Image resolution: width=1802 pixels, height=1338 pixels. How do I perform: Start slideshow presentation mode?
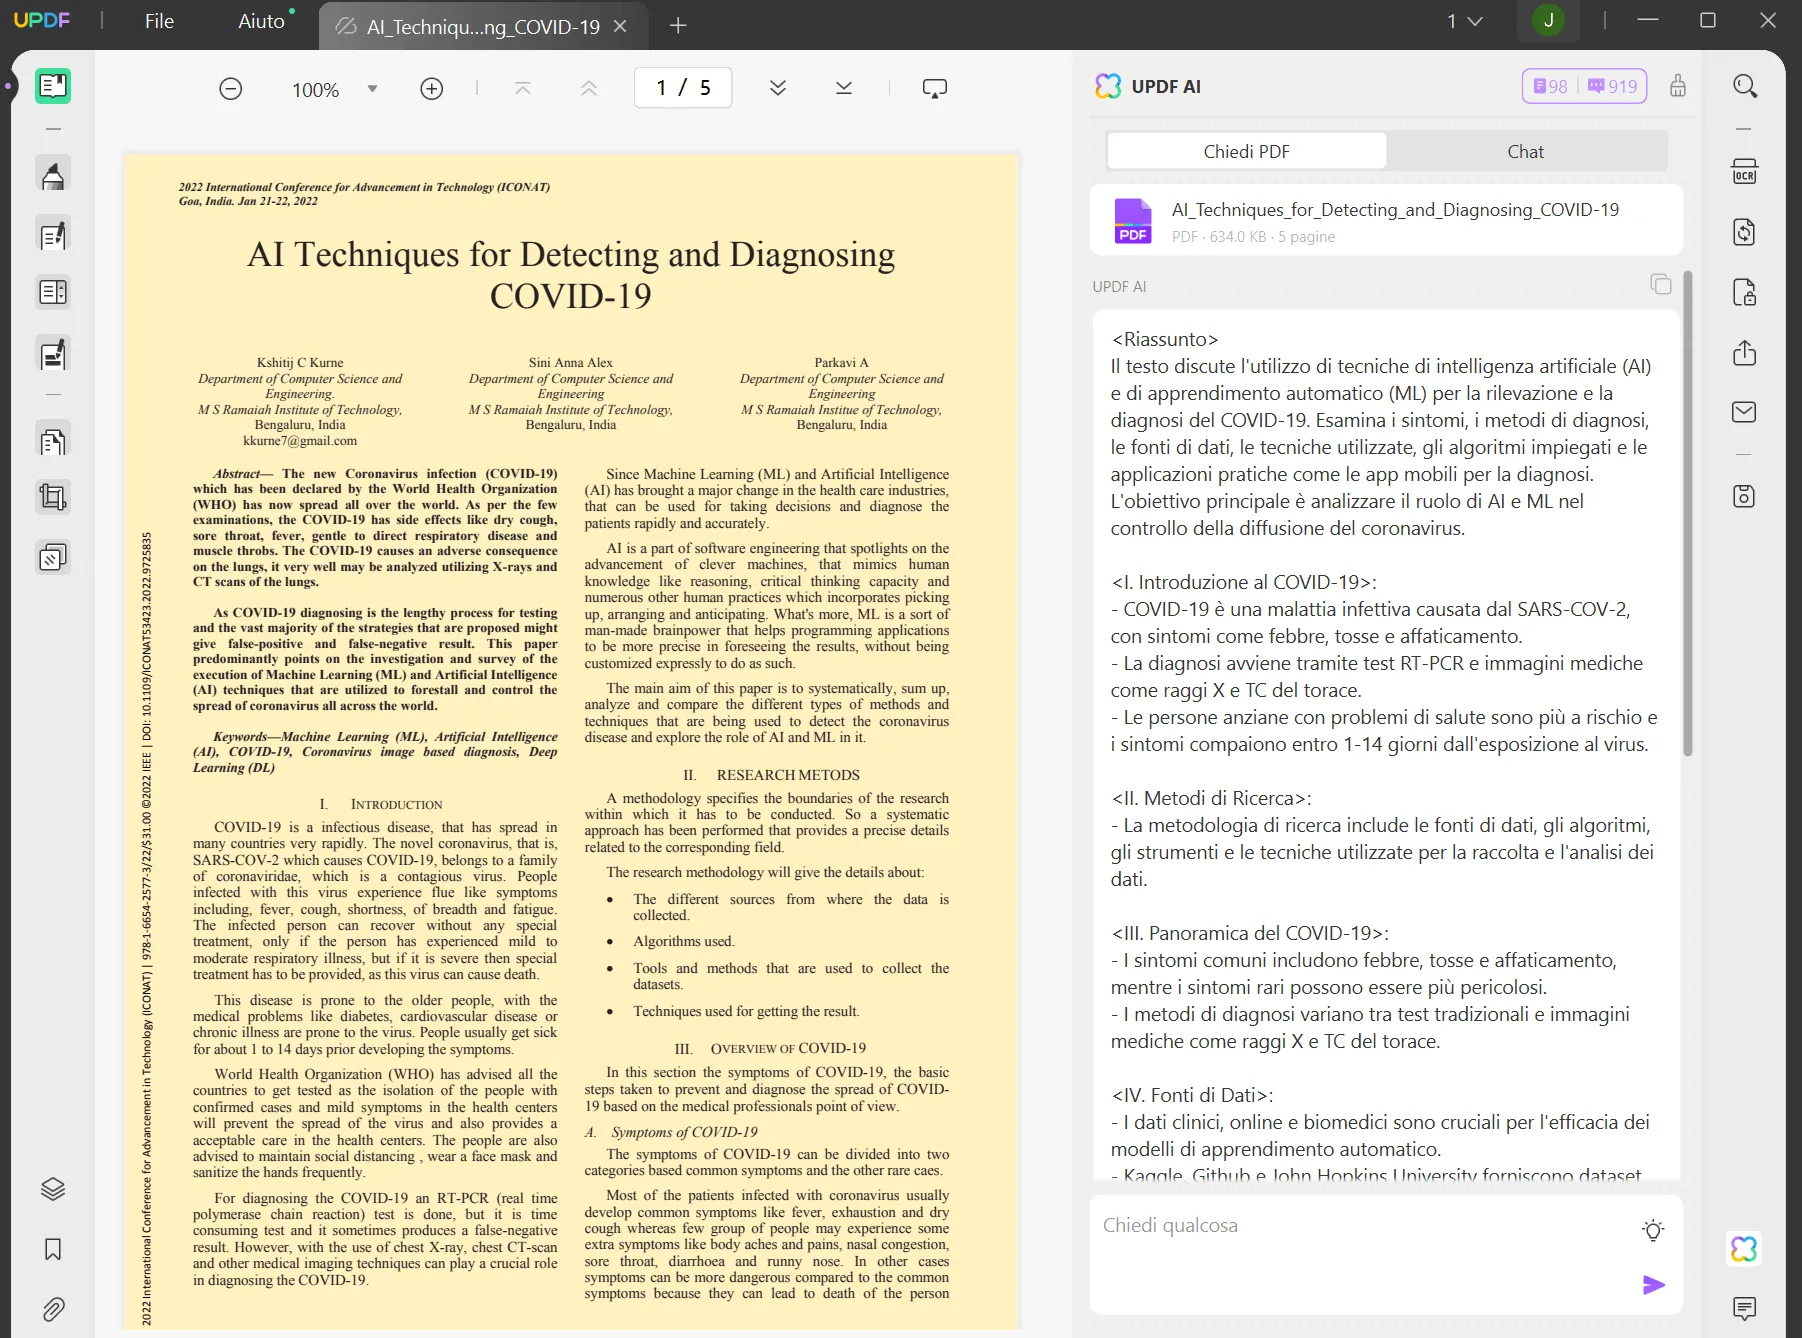click(935, 89)
